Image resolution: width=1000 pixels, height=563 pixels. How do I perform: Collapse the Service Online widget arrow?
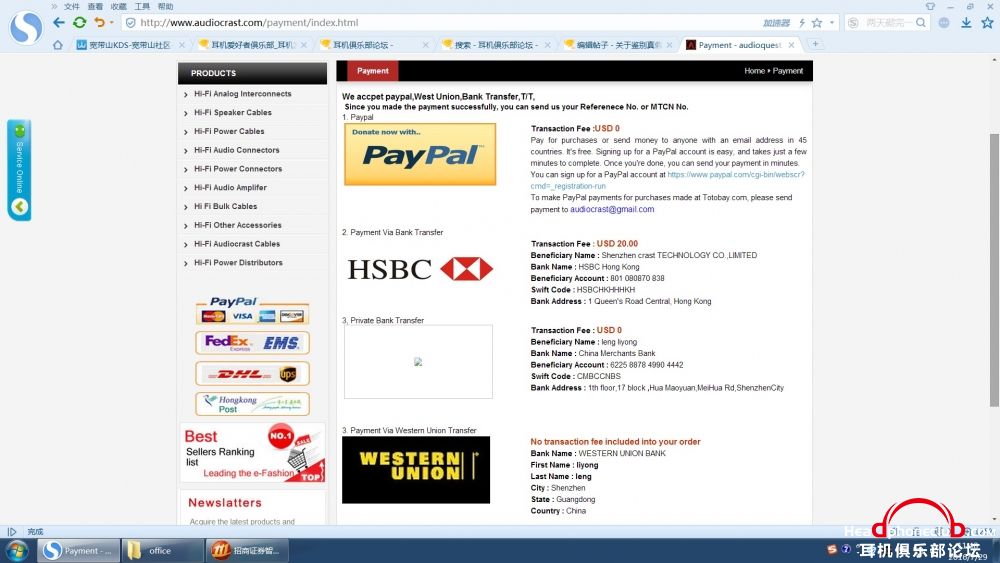[19, 207]
